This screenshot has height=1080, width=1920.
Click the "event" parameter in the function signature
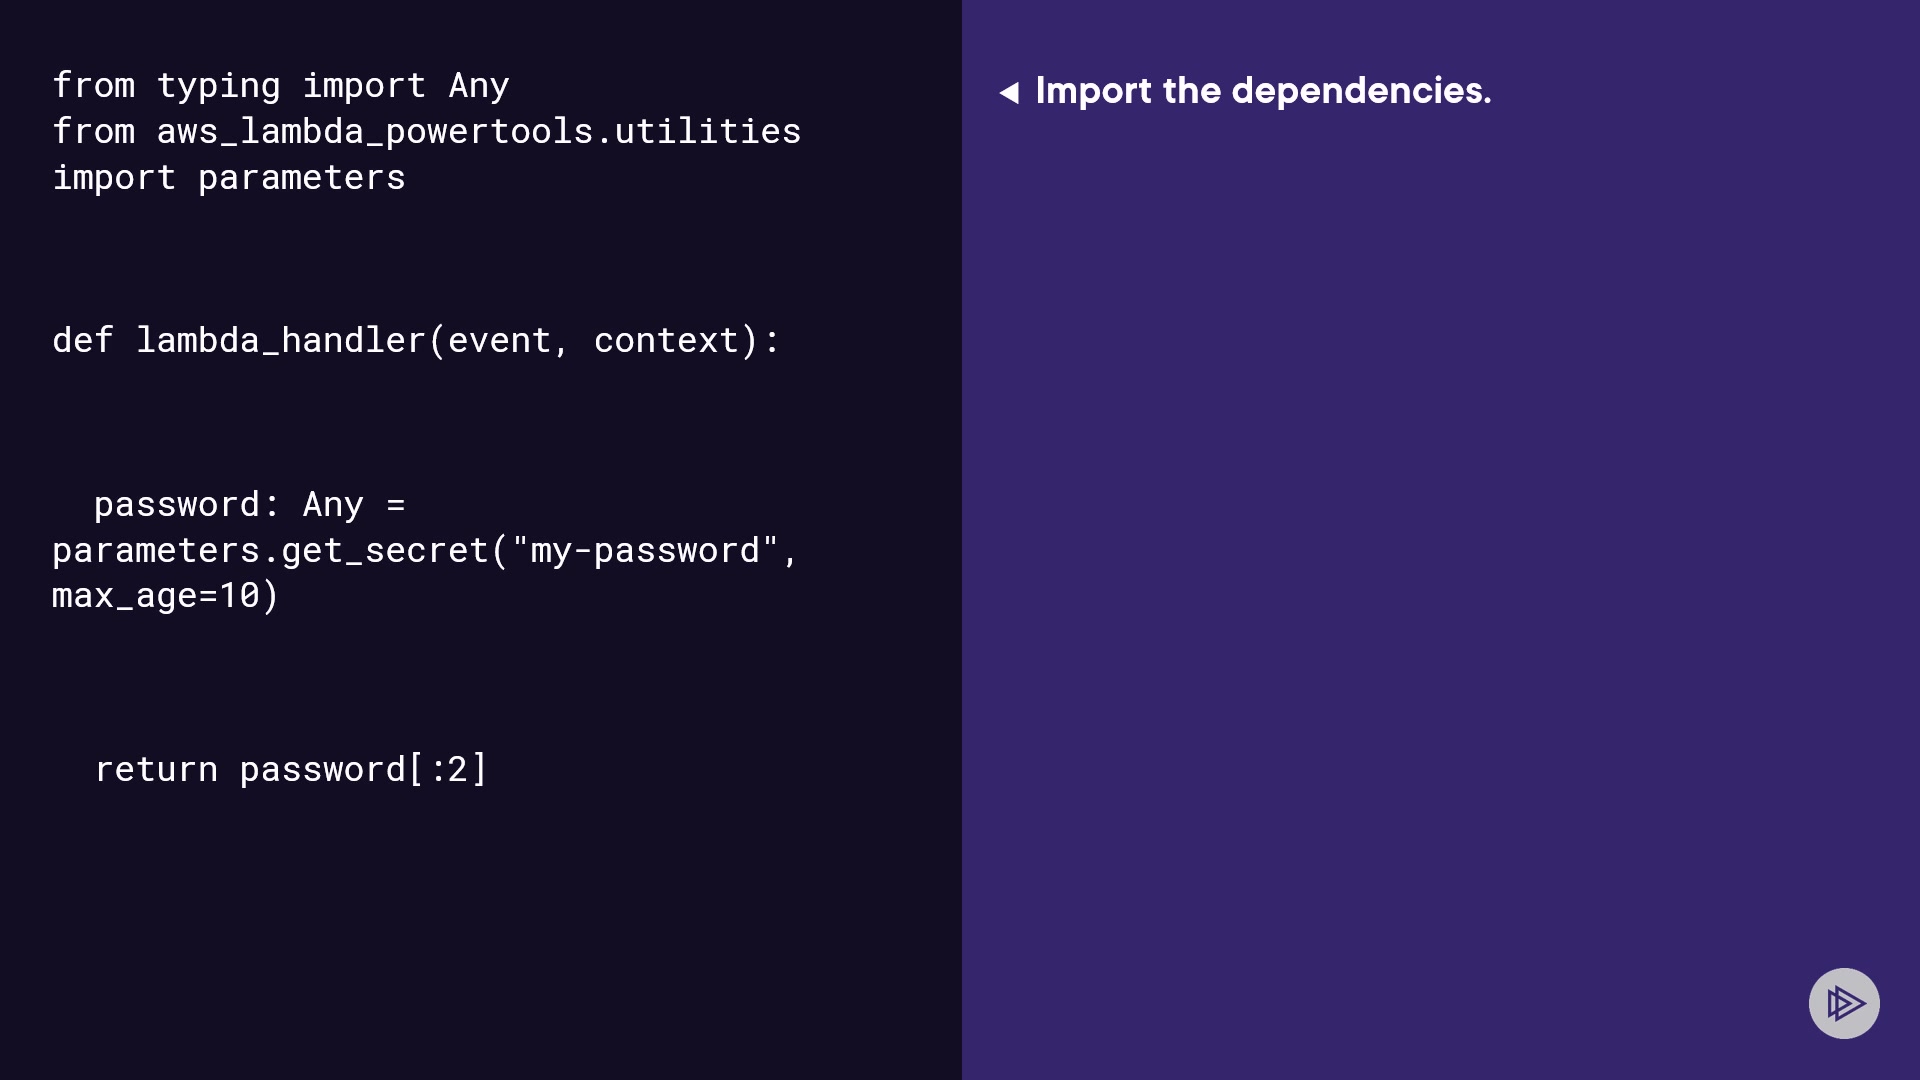[x=499, y=341]
